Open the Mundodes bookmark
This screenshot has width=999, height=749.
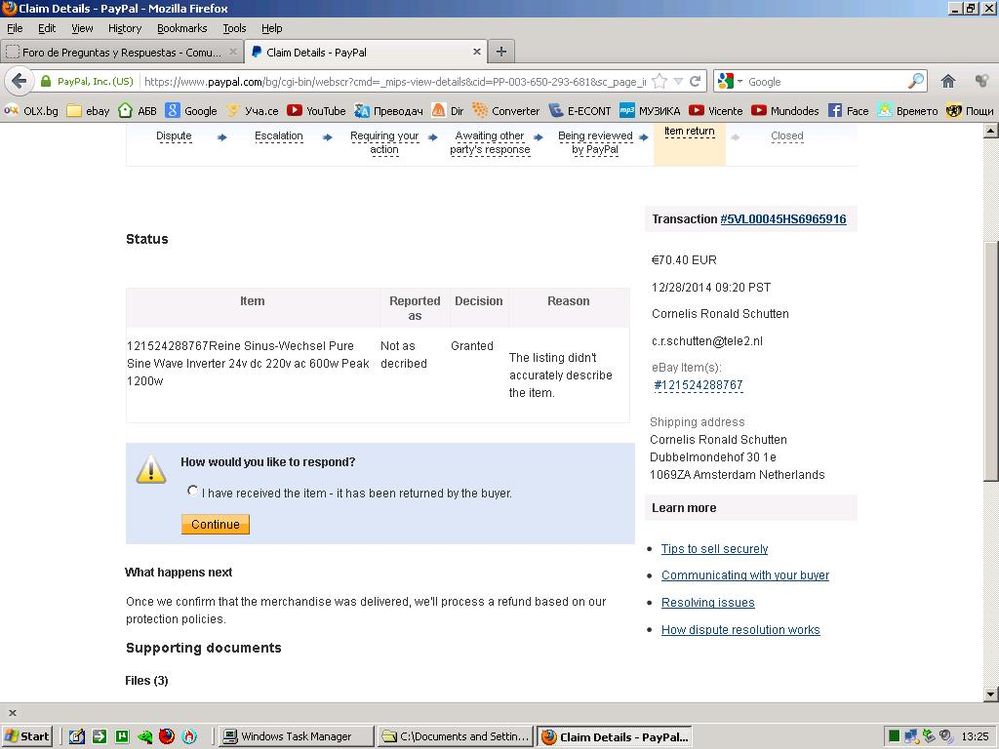(x=785, y=111)
